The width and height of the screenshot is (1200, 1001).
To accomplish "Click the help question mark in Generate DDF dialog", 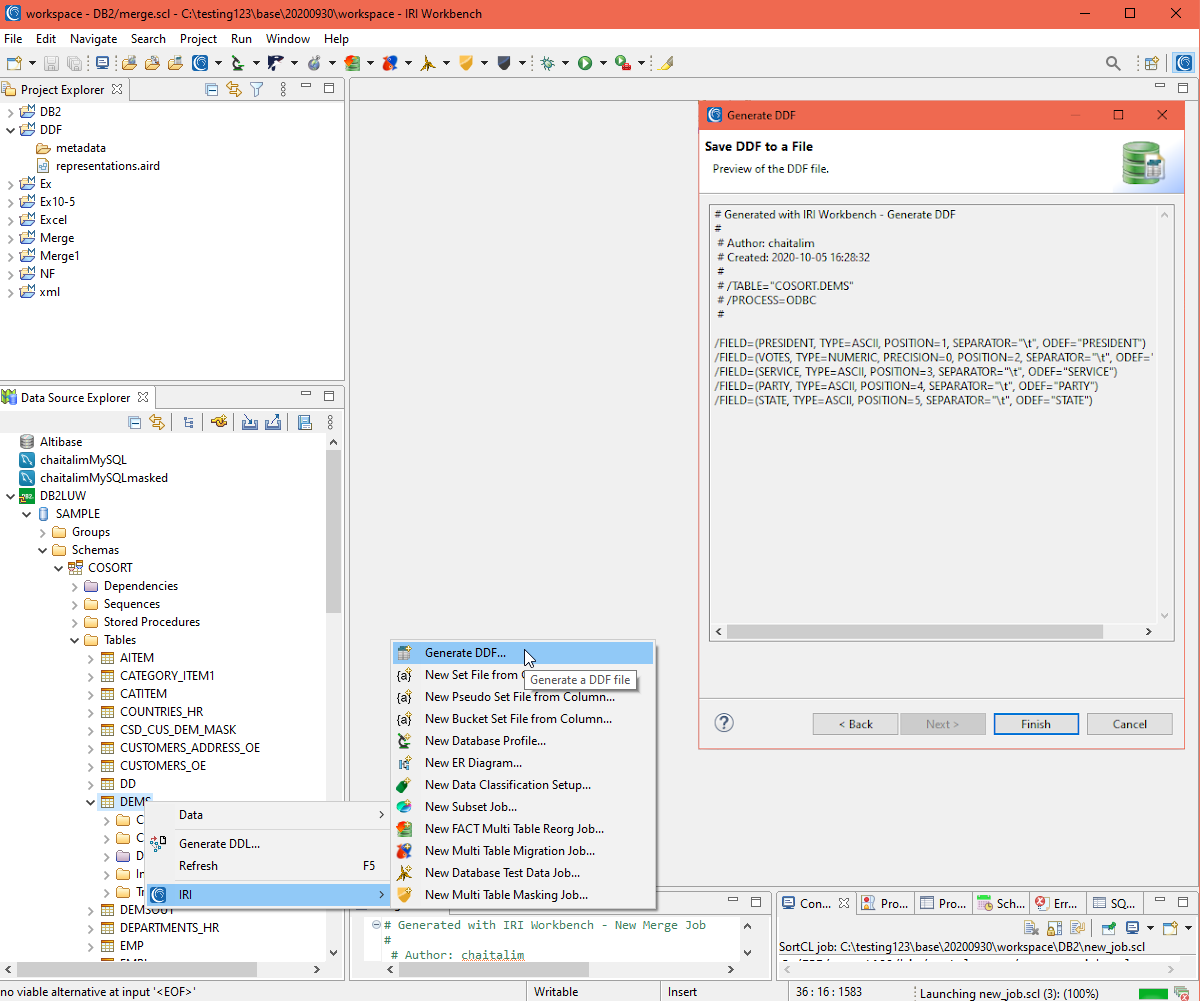I will pos(725,723).
